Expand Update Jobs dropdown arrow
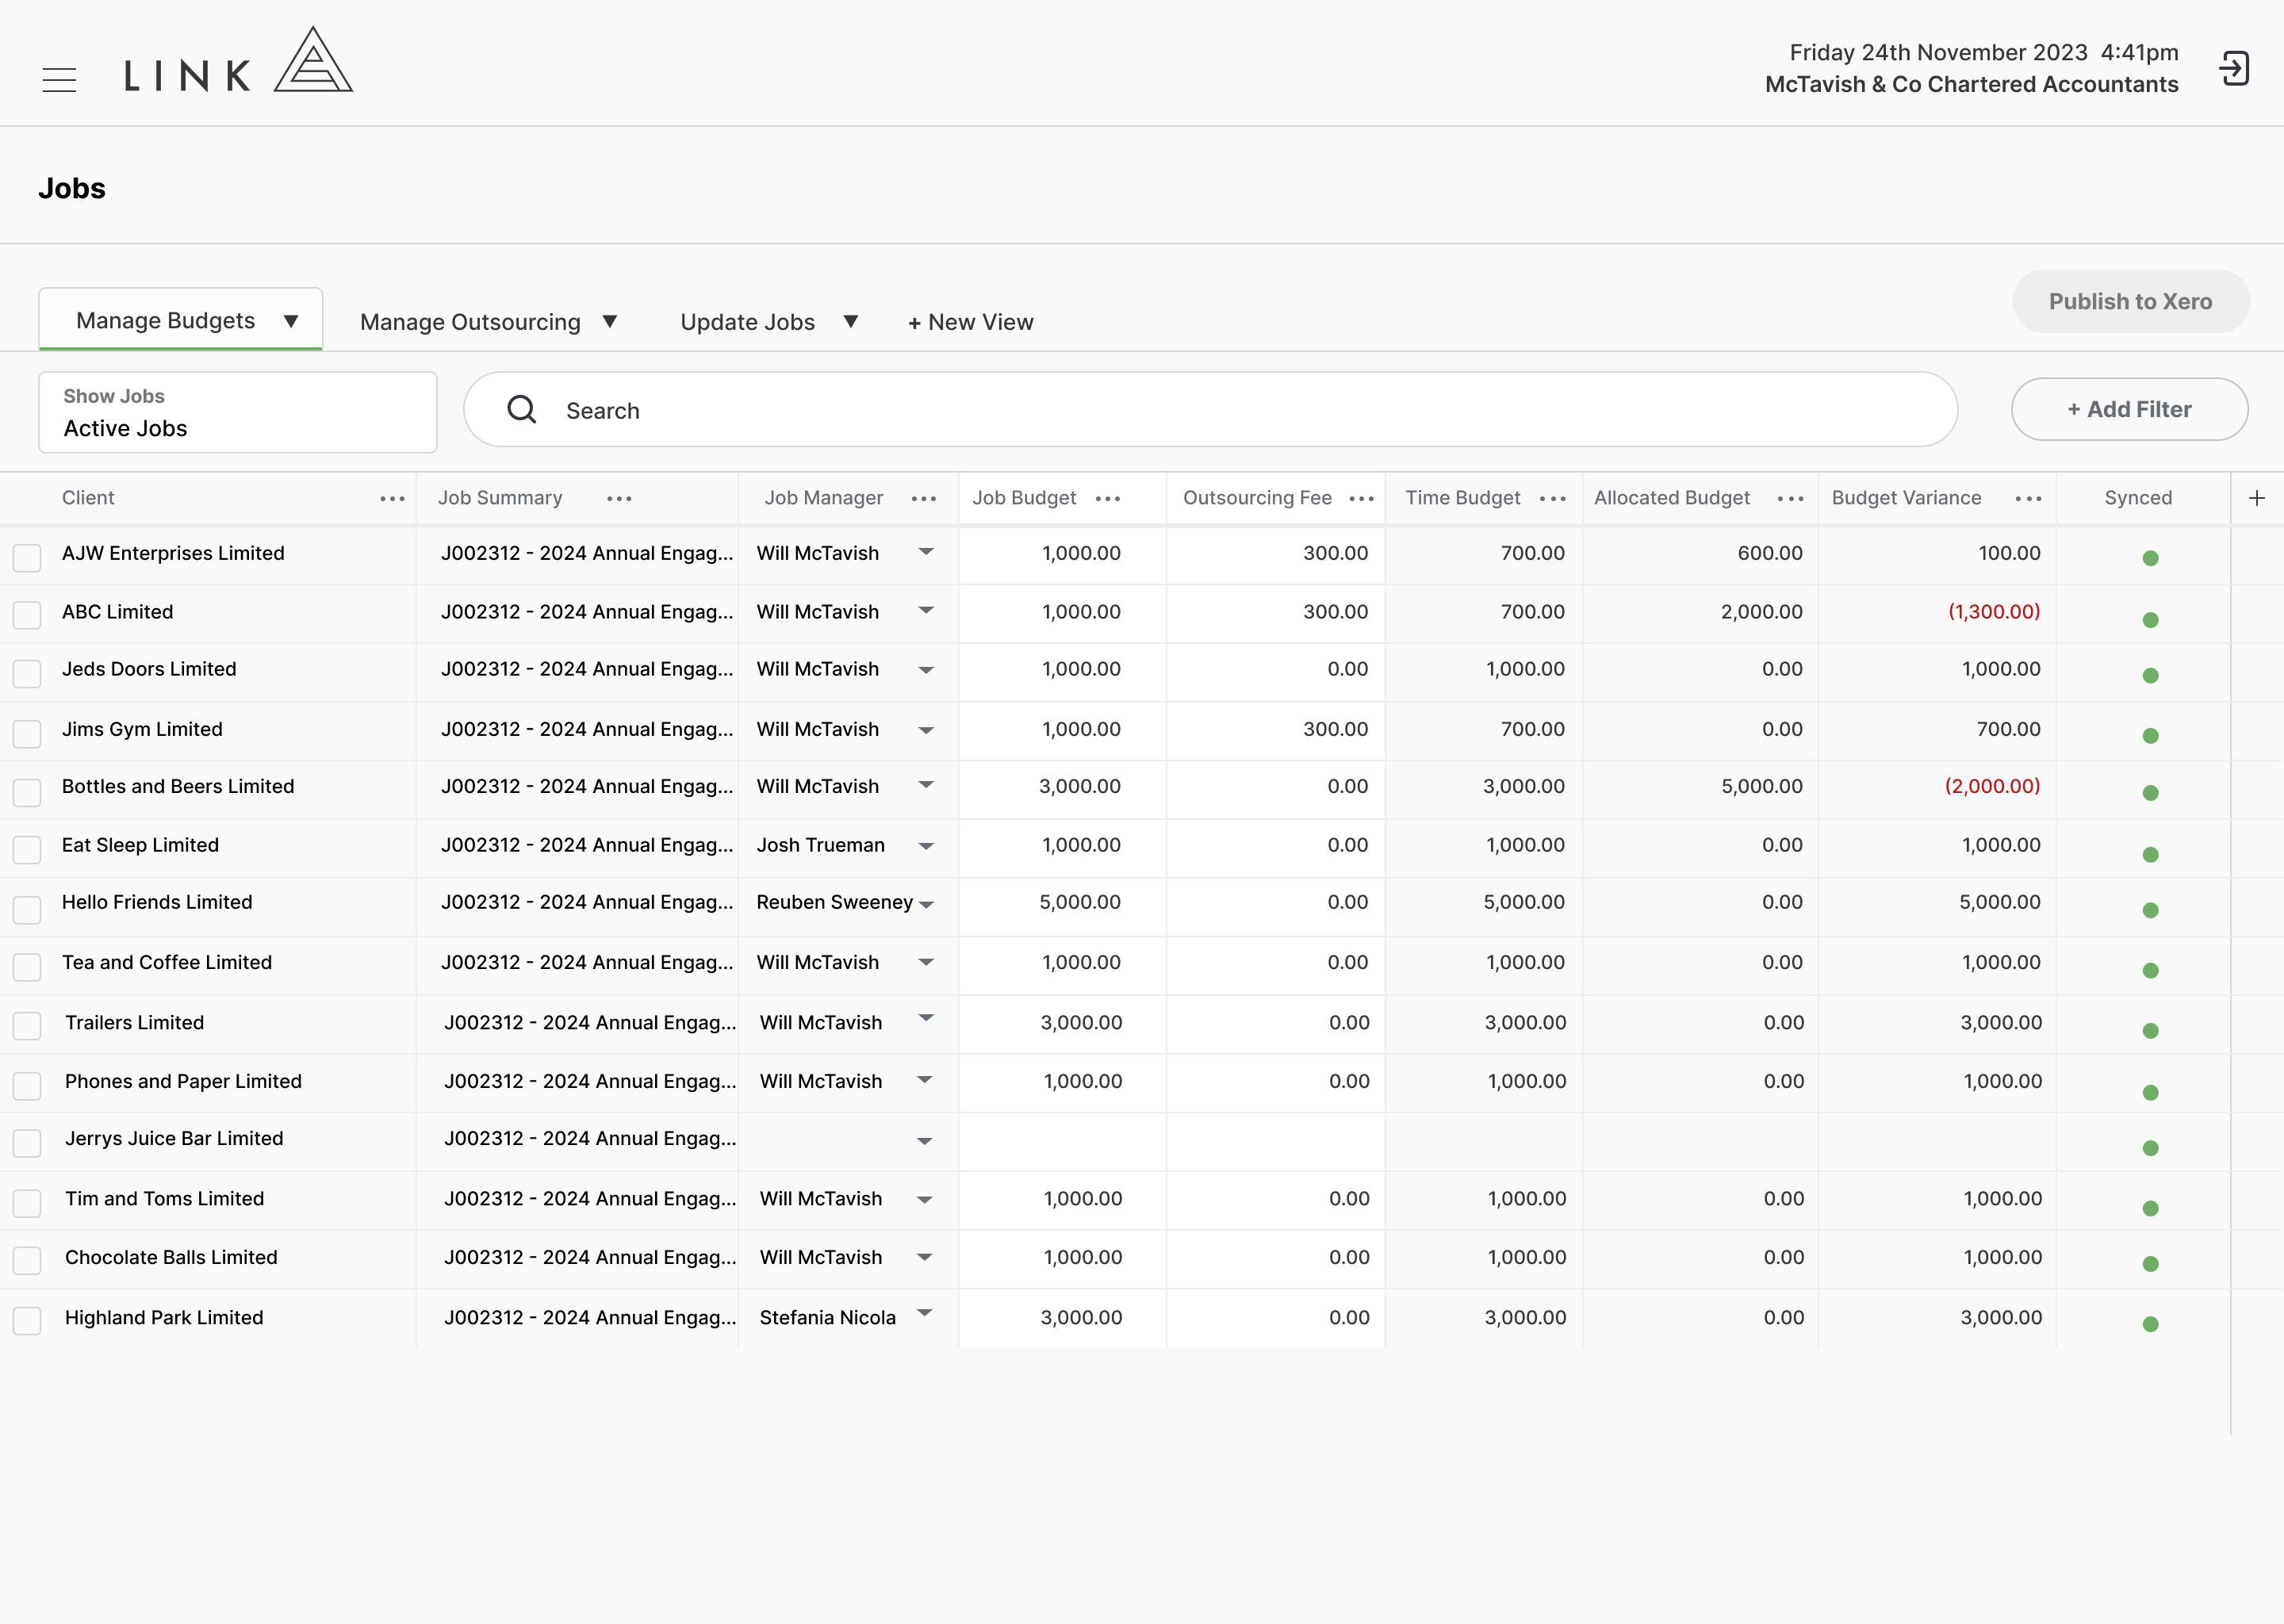The height and width of the screenshot is (1624, 2284). [x=851, y=321]
